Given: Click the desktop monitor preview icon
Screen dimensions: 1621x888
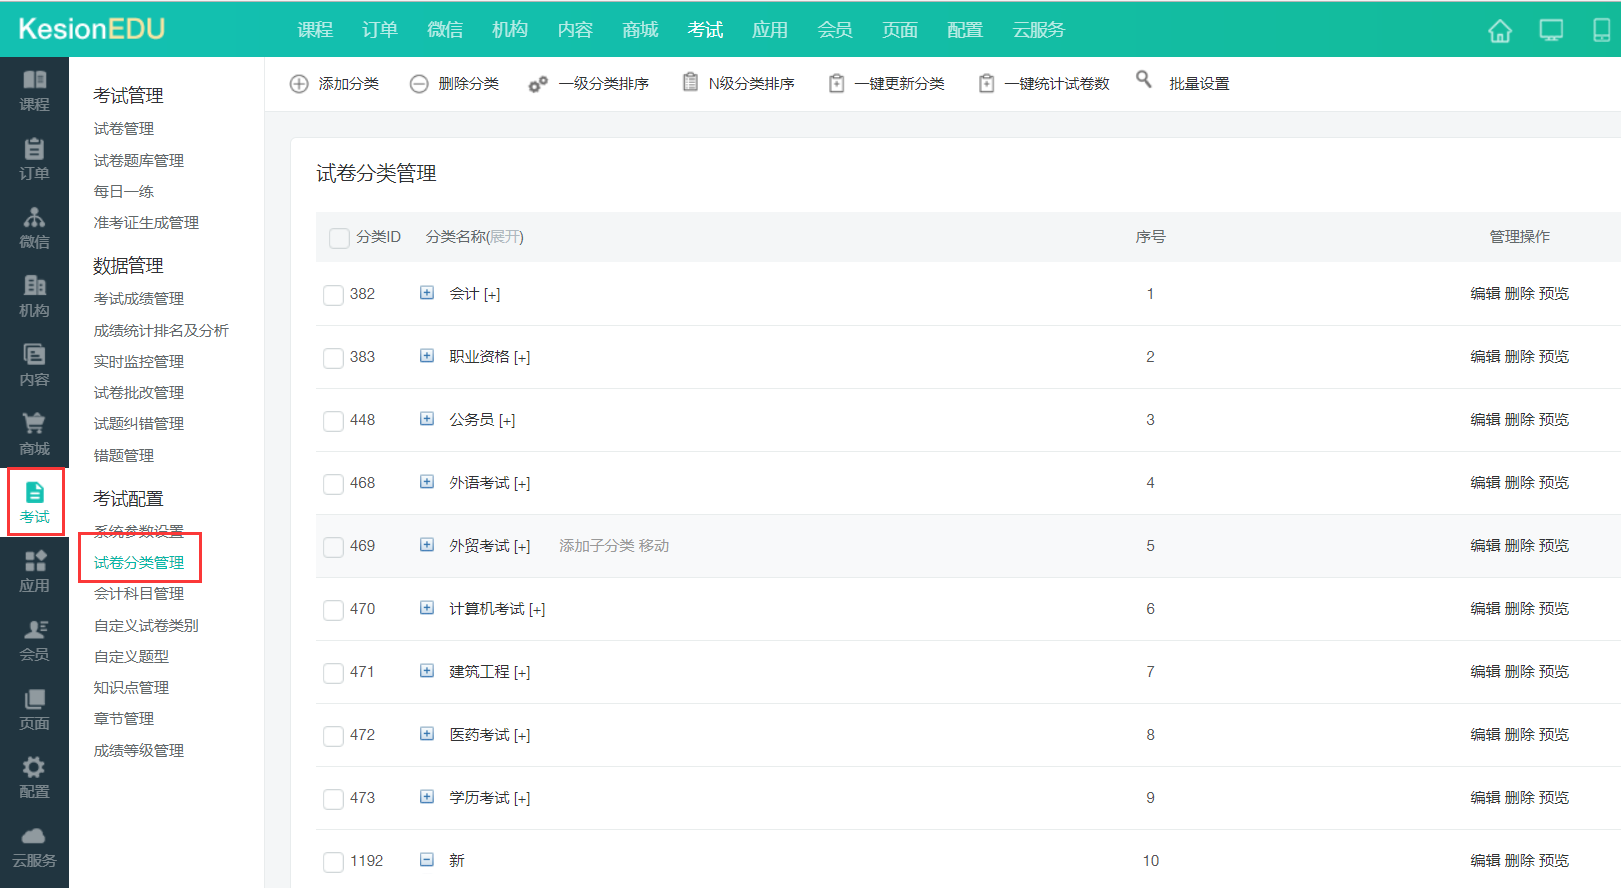Looking at the screenshot, I should (1550, 31).
